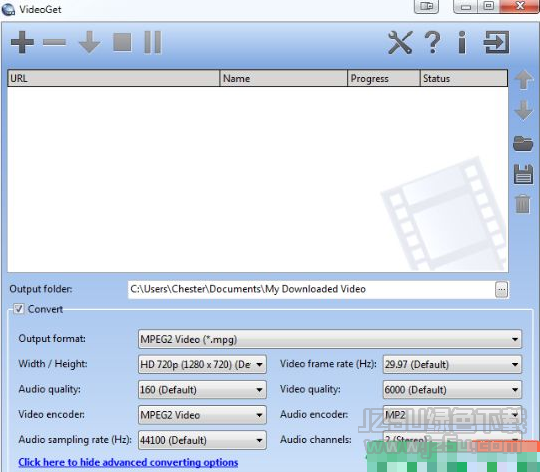This screenshot has height=472, width=540.
Task: Browse for output folder with ellipsis button
Action: coord(501,290)
